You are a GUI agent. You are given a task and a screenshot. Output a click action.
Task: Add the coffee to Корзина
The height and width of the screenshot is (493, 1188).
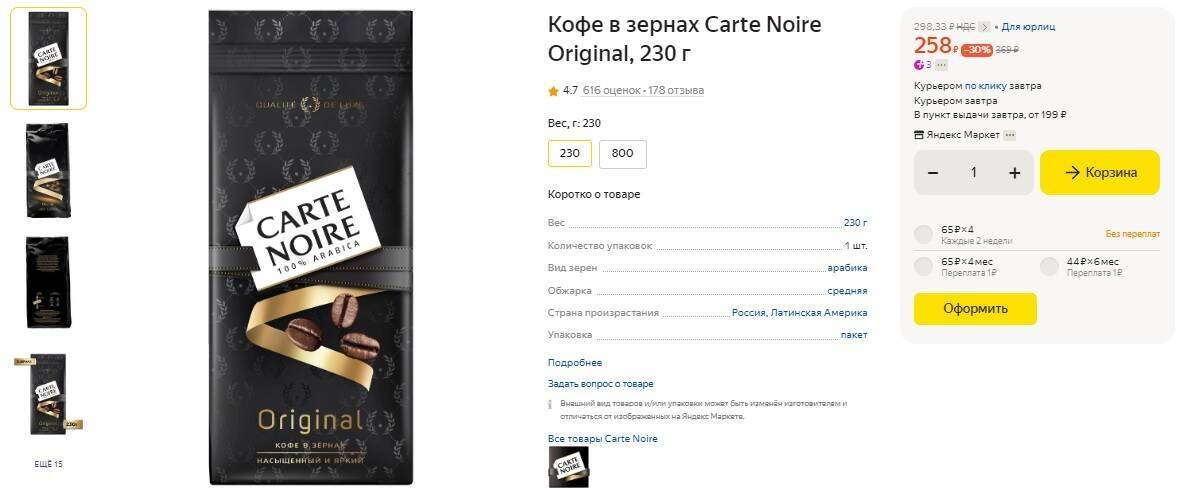coord(1100,173)
